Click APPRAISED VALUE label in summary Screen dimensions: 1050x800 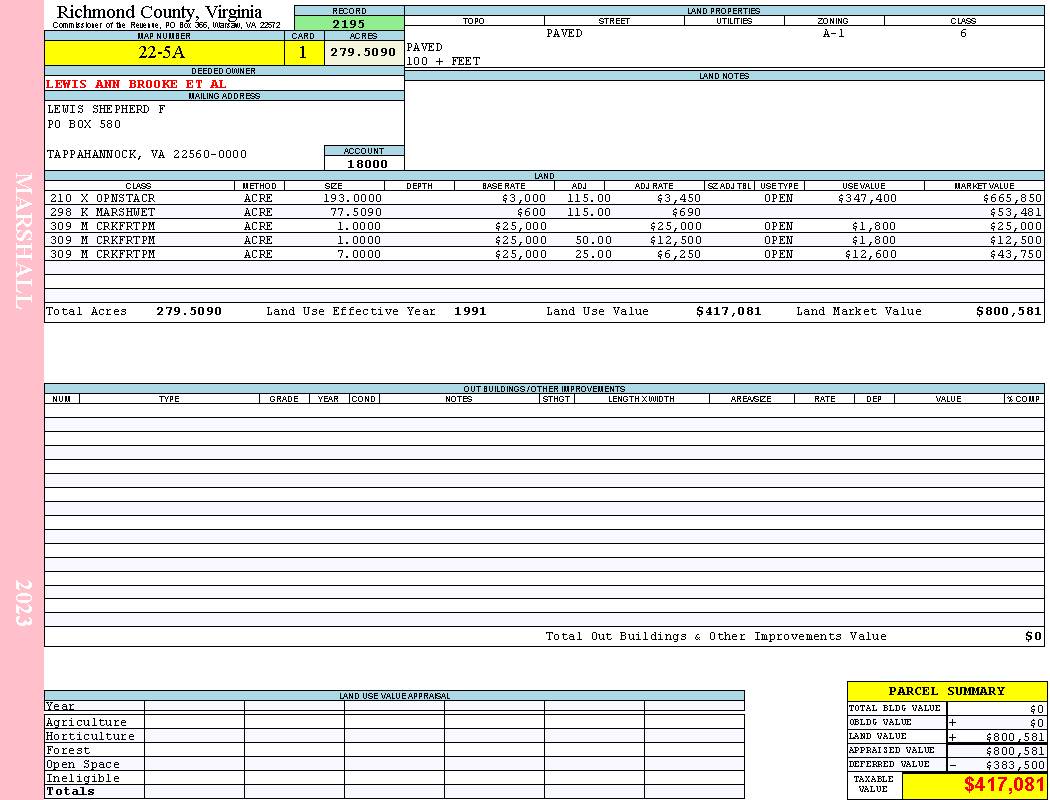pyautogui.click(x=891, y=750)
